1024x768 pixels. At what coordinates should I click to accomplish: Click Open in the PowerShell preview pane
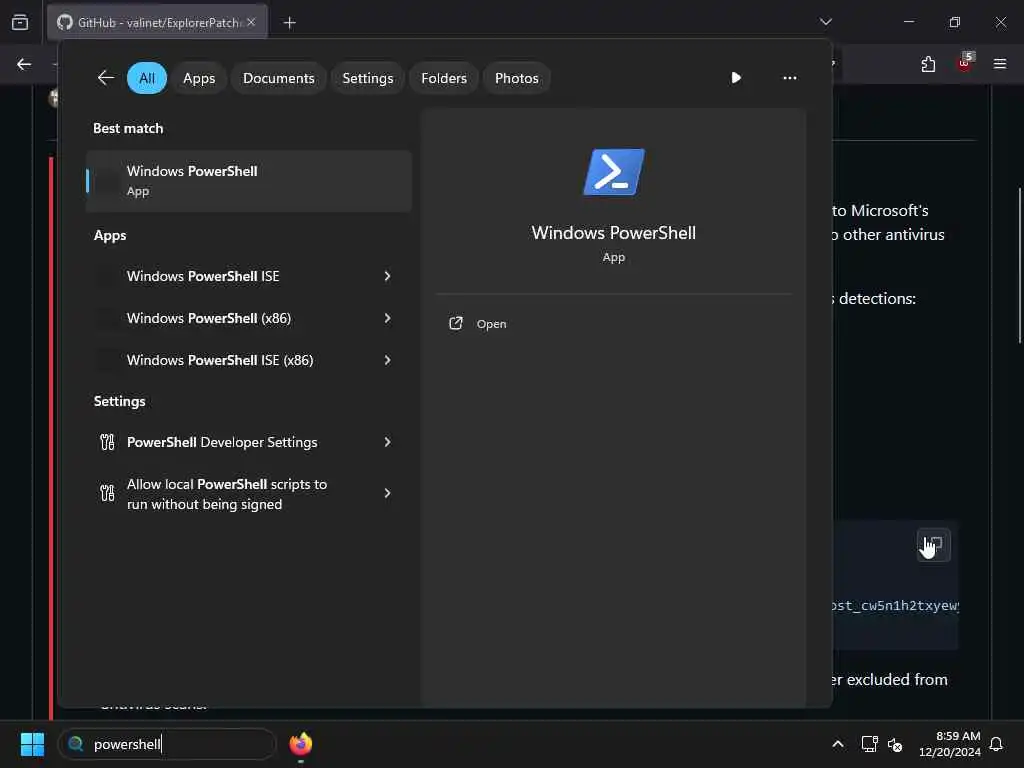click(491, 324)
